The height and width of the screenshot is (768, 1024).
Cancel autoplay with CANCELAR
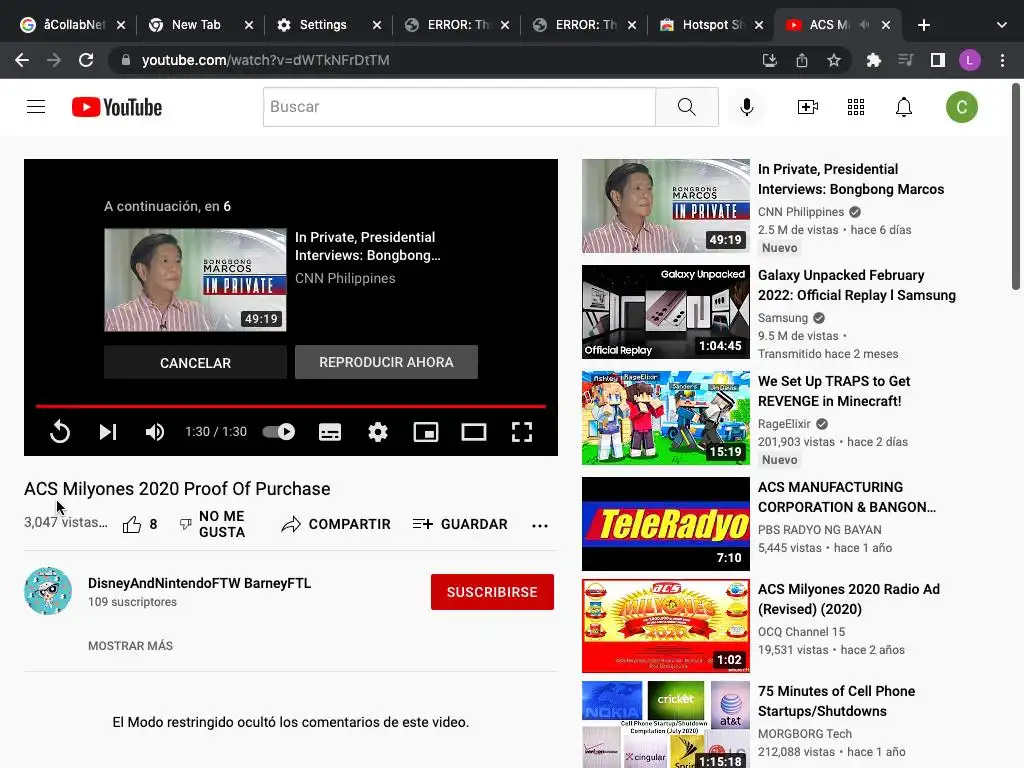[195, 362]
